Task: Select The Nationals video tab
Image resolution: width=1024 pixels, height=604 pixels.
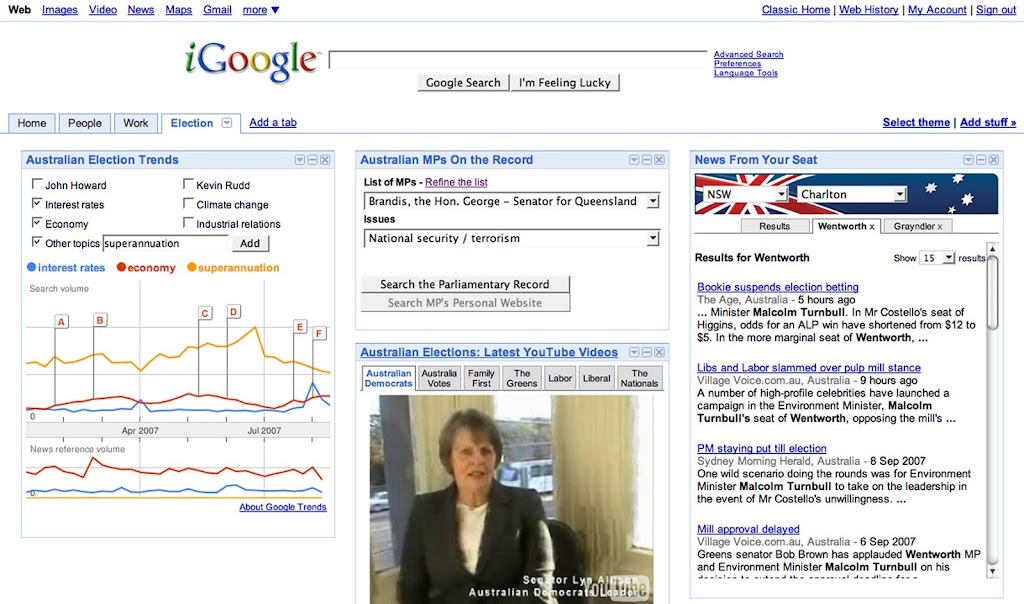Action: point(639,378)
